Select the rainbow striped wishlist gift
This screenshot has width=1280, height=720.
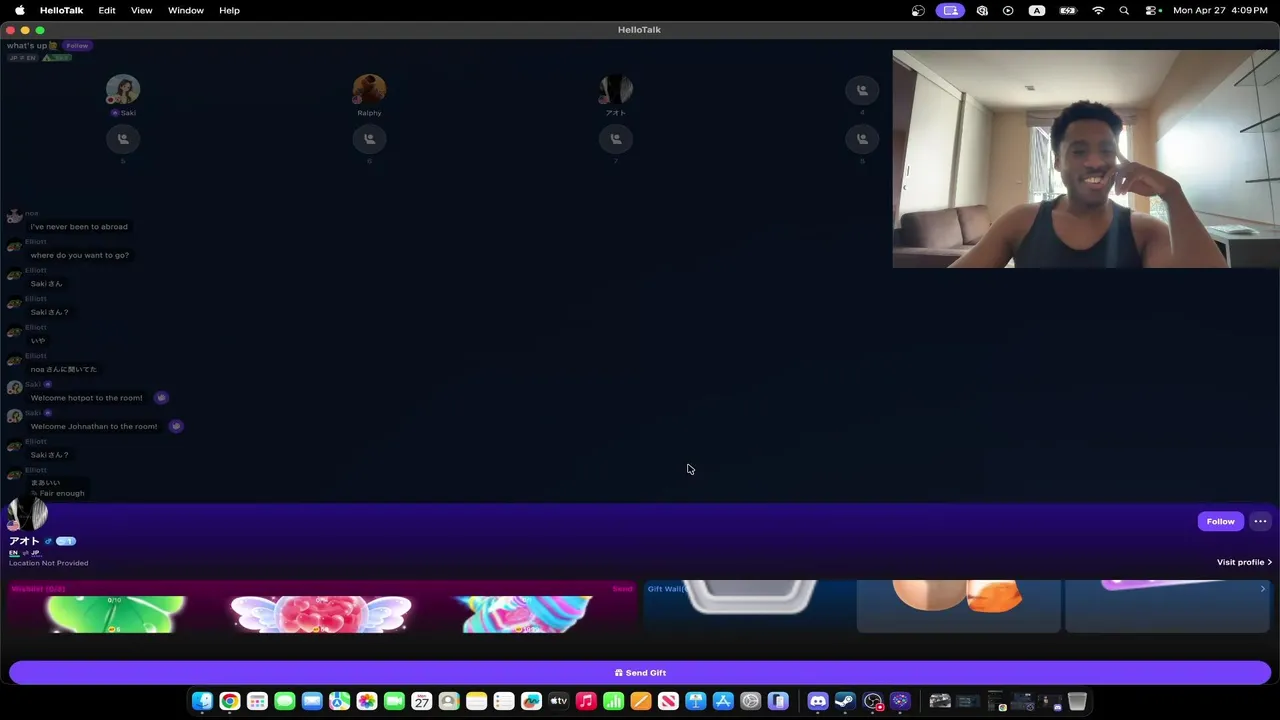(525, 614)
